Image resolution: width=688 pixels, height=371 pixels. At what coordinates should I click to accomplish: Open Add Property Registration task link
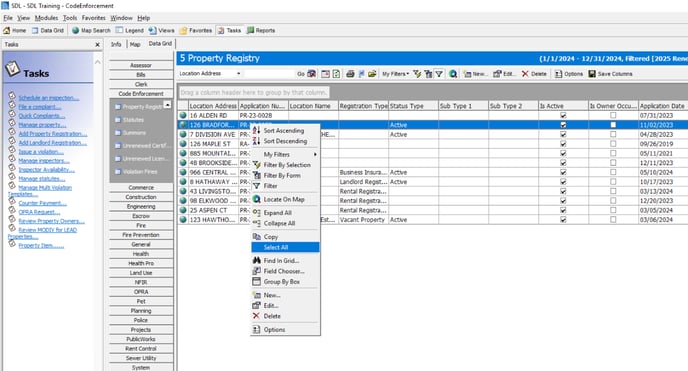tap(53, 134)
